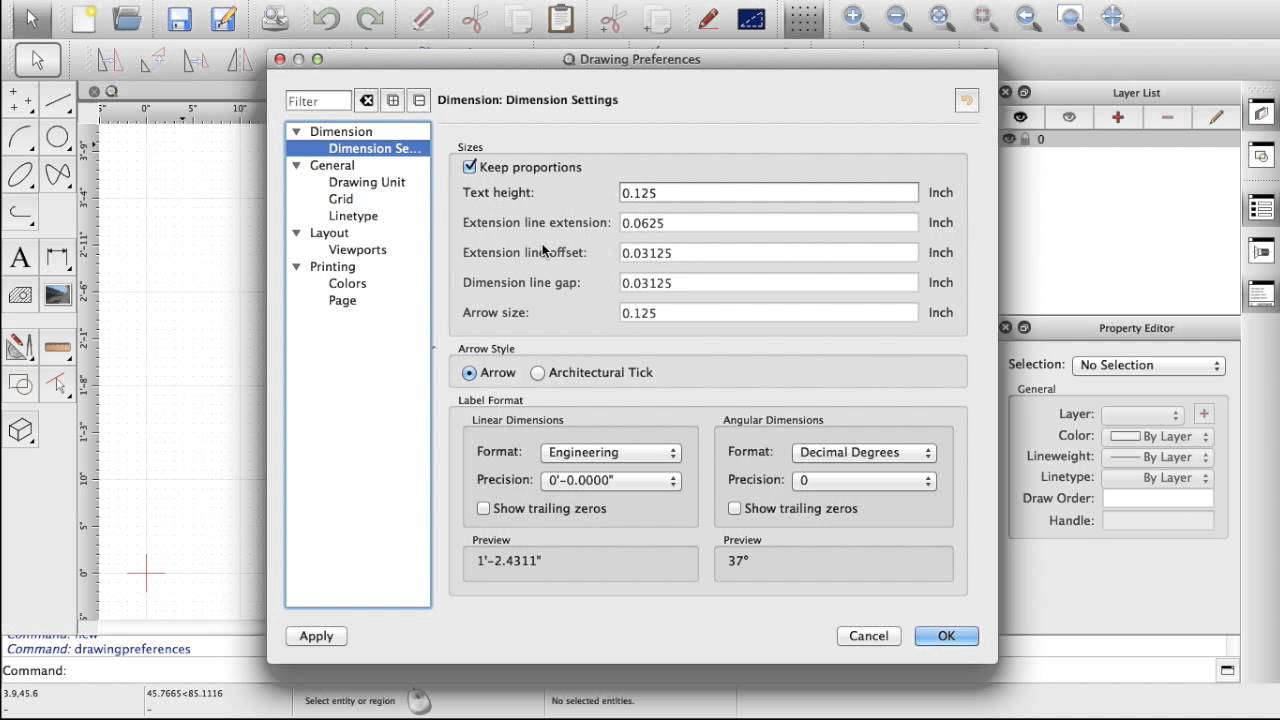Click the Redo arrow icon
This screenshot has width=1280, height=720.
[x=370, y=18]
